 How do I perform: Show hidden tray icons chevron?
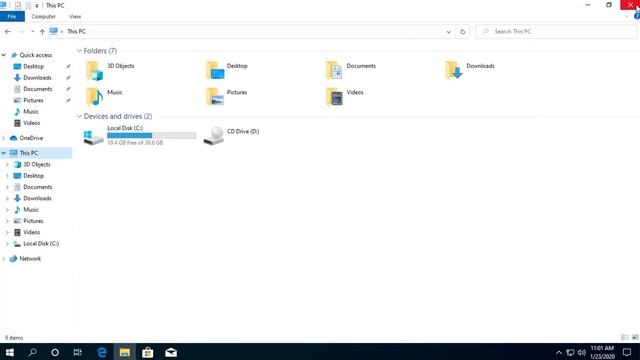pos(559,352)
